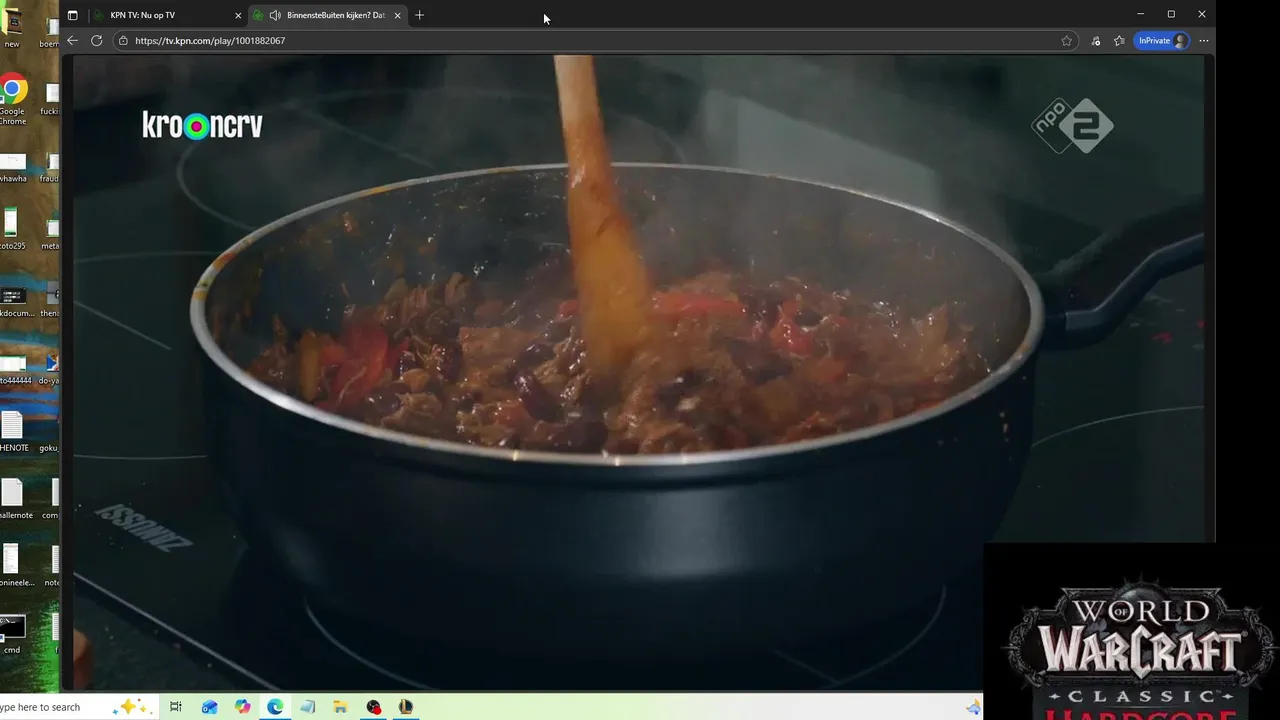The height and width of the screenshot is (720, 1280).
Task: Click the KPN TV video player
Action: coord(638,372)
